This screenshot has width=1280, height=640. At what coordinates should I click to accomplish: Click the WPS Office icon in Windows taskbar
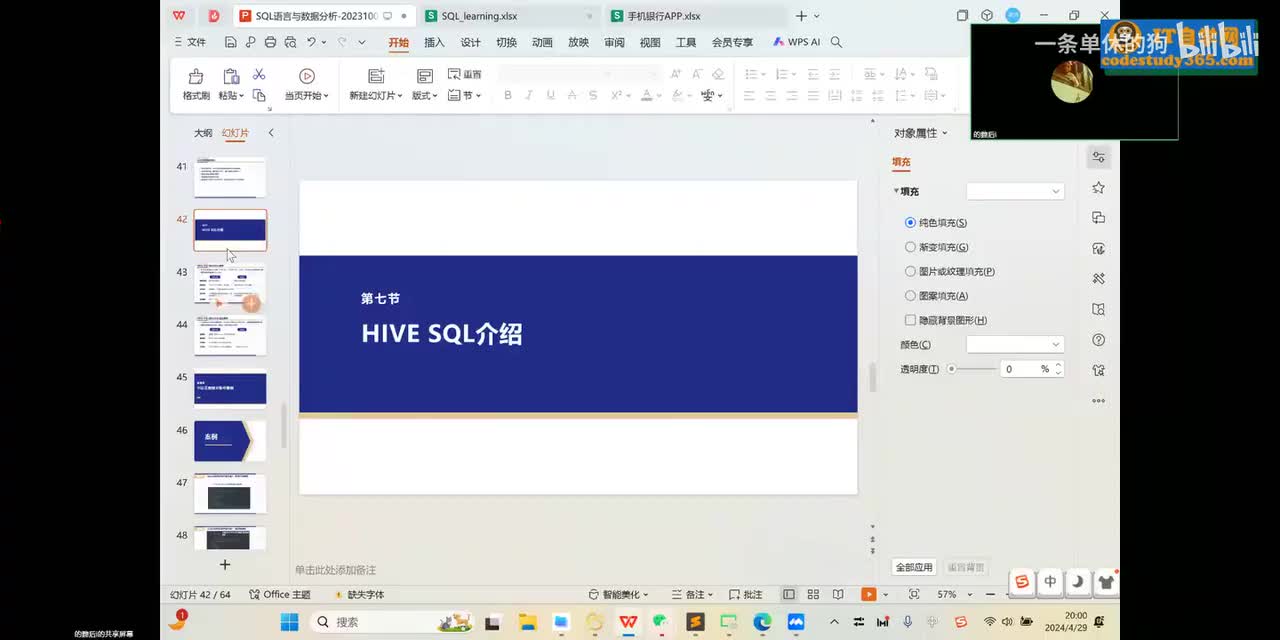pos(628,622)
